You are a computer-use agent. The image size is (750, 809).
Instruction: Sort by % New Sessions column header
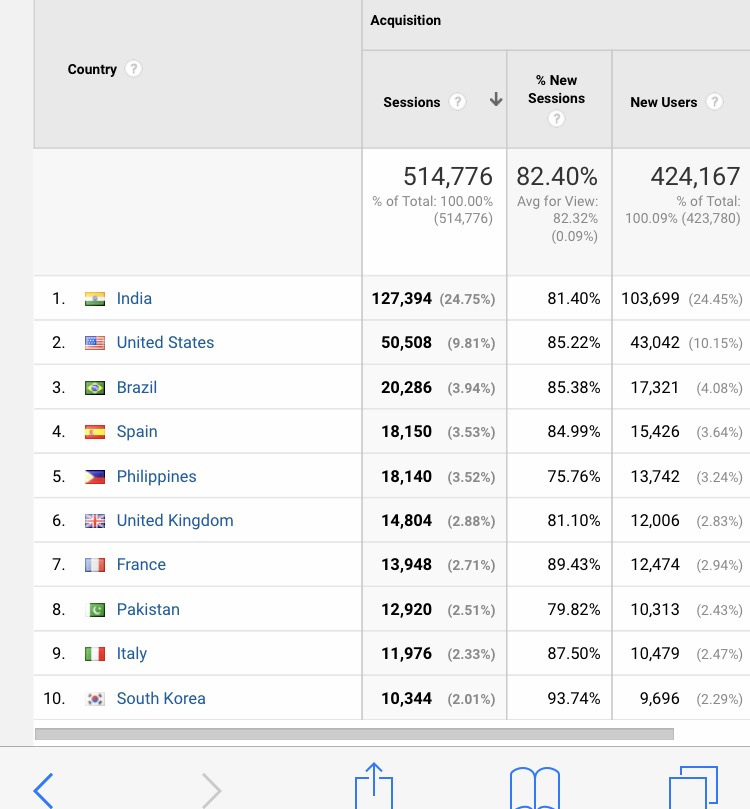(557, 89)
